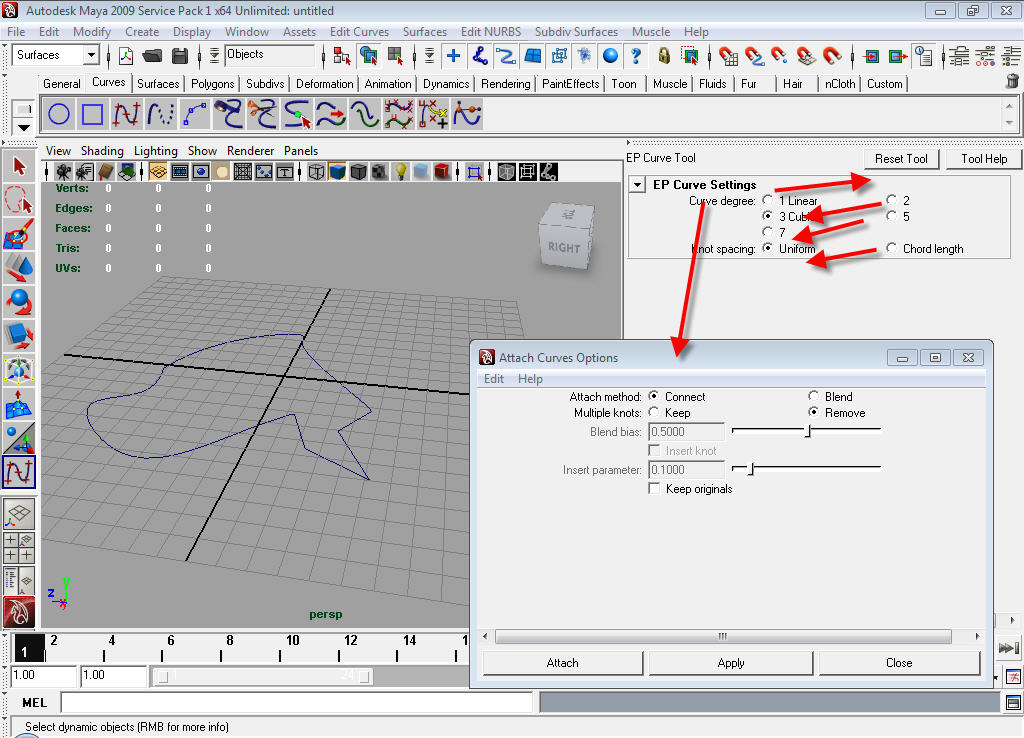Click the scissors Detach Curves shelf icon
This screenshot has width=1024, height=738.
(263, 114)
